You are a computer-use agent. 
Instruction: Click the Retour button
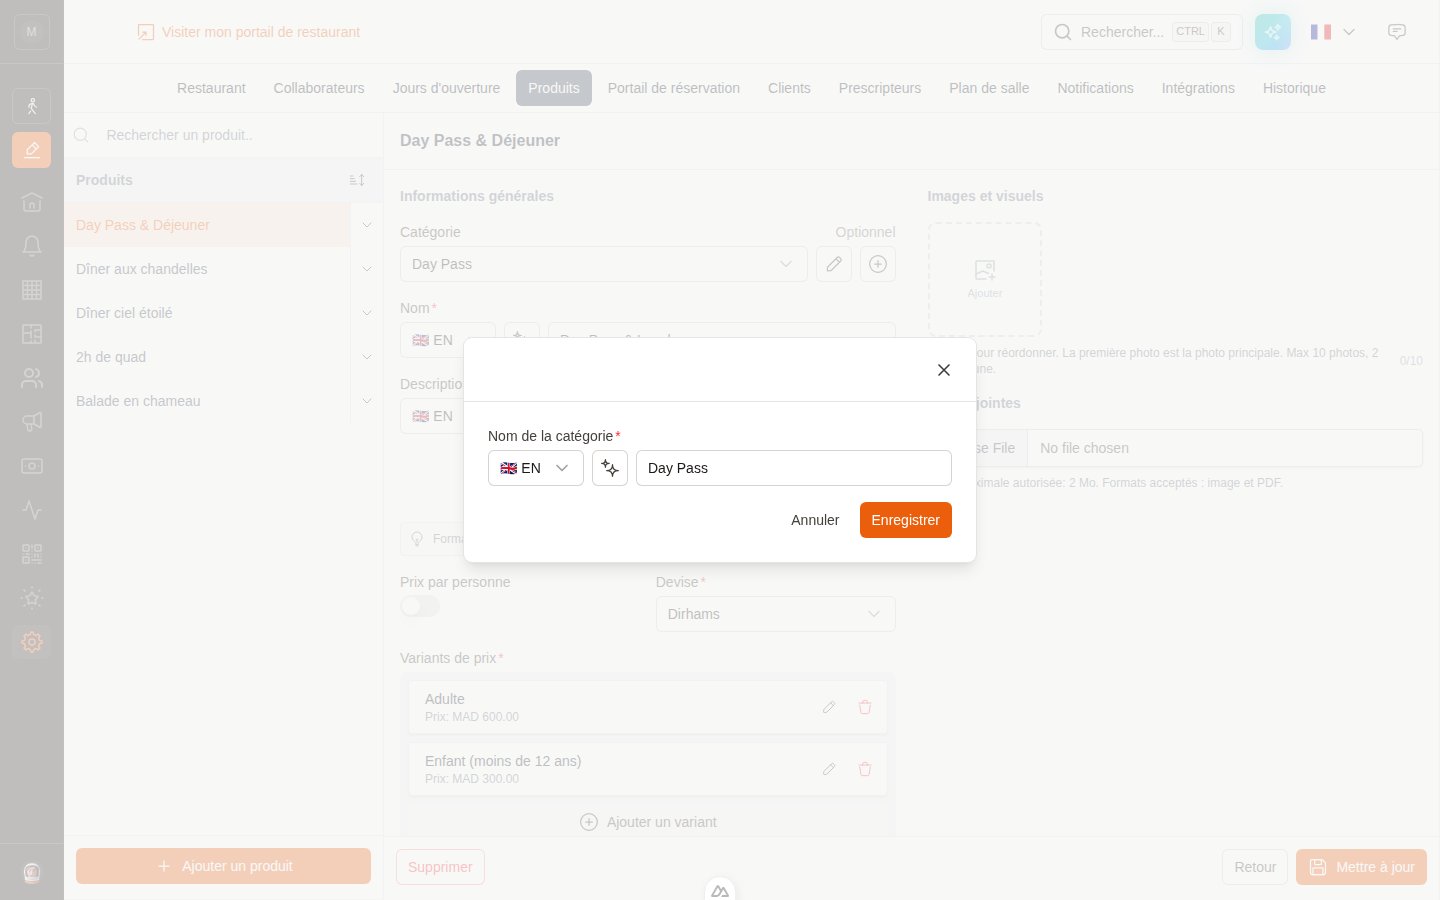pyautogui.click(x=1255, y=867)
